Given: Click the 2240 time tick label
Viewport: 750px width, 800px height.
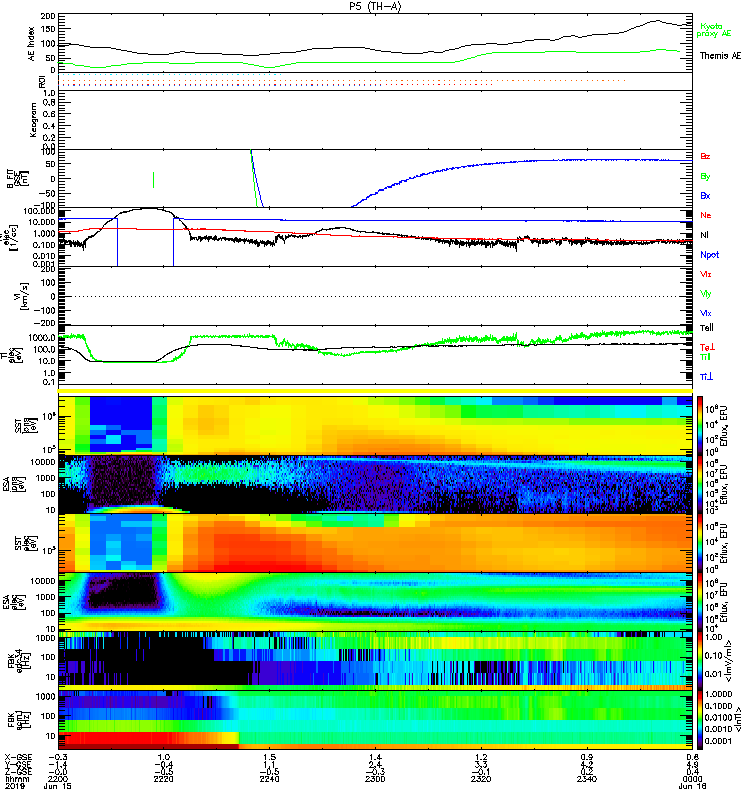Looking at the screenshot, I should pyautogui.click(x=269, y=779).
